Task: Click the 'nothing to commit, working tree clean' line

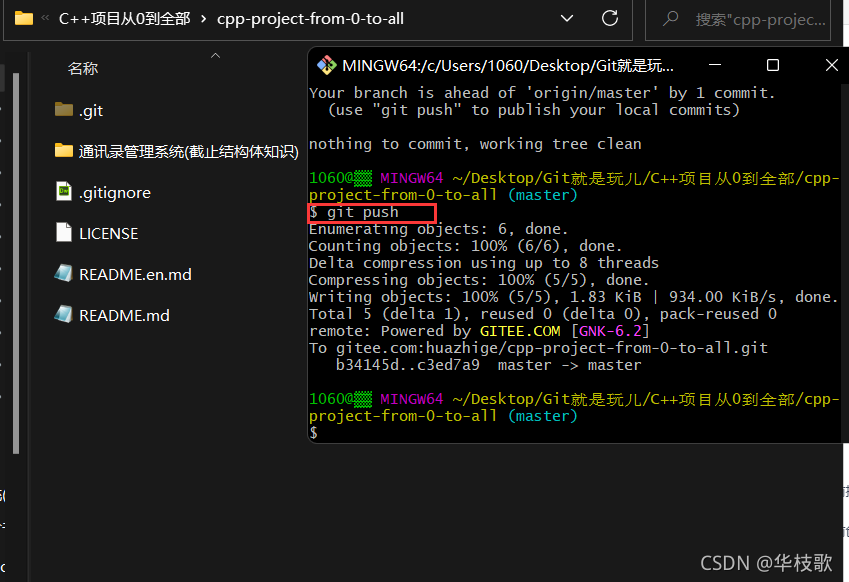Action: click(475, 145)
